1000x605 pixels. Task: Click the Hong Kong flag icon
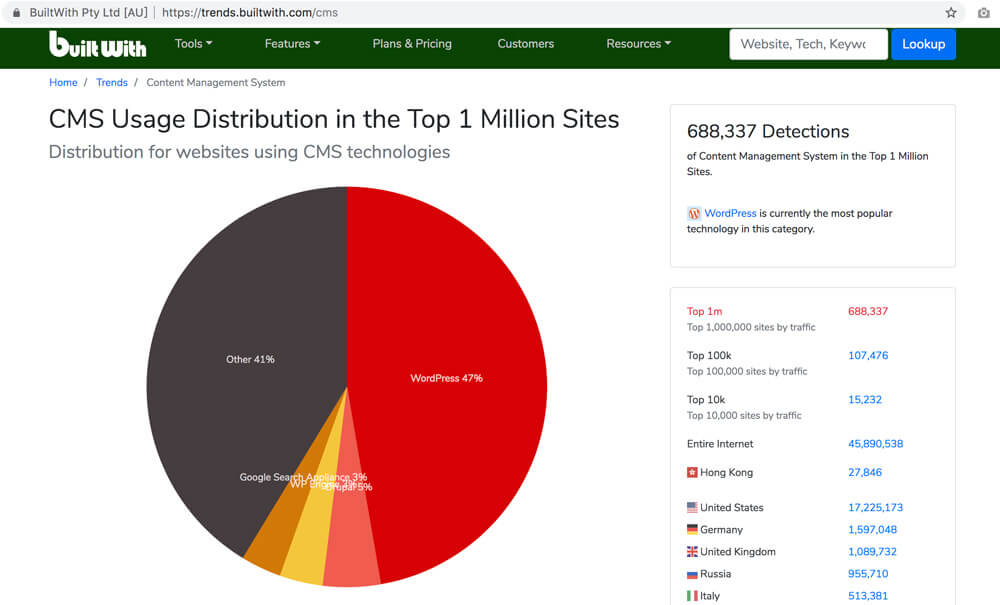[692, 472]
